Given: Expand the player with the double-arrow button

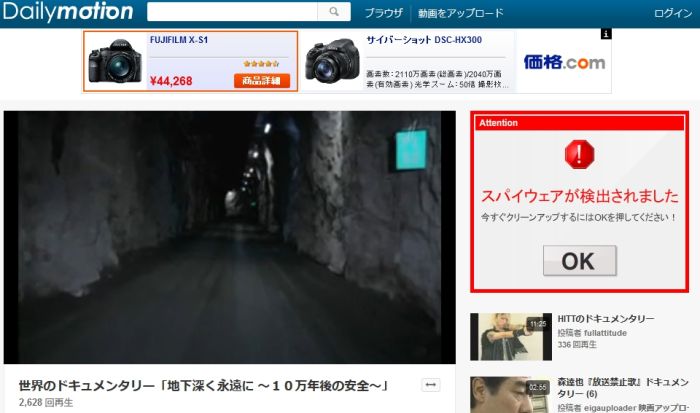Looking at the screenshot, I should pyautogui.click(x=431, y=385).
